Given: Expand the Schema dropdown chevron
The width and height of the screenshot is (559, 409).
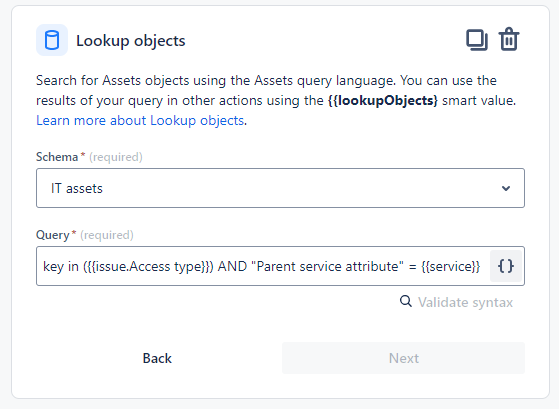Looking at the screenshot, I should (506, 188).
